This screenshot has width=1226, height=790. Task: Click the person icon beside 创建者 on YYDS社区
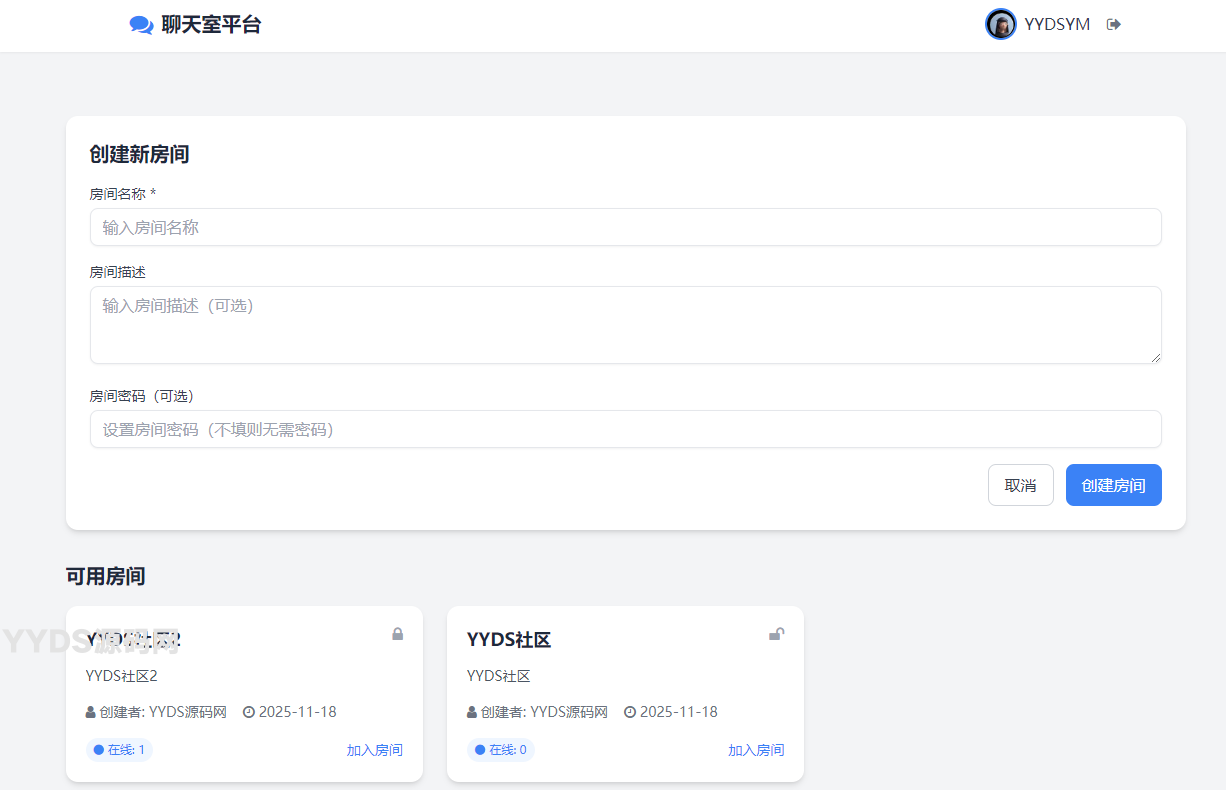pos(471,712)
